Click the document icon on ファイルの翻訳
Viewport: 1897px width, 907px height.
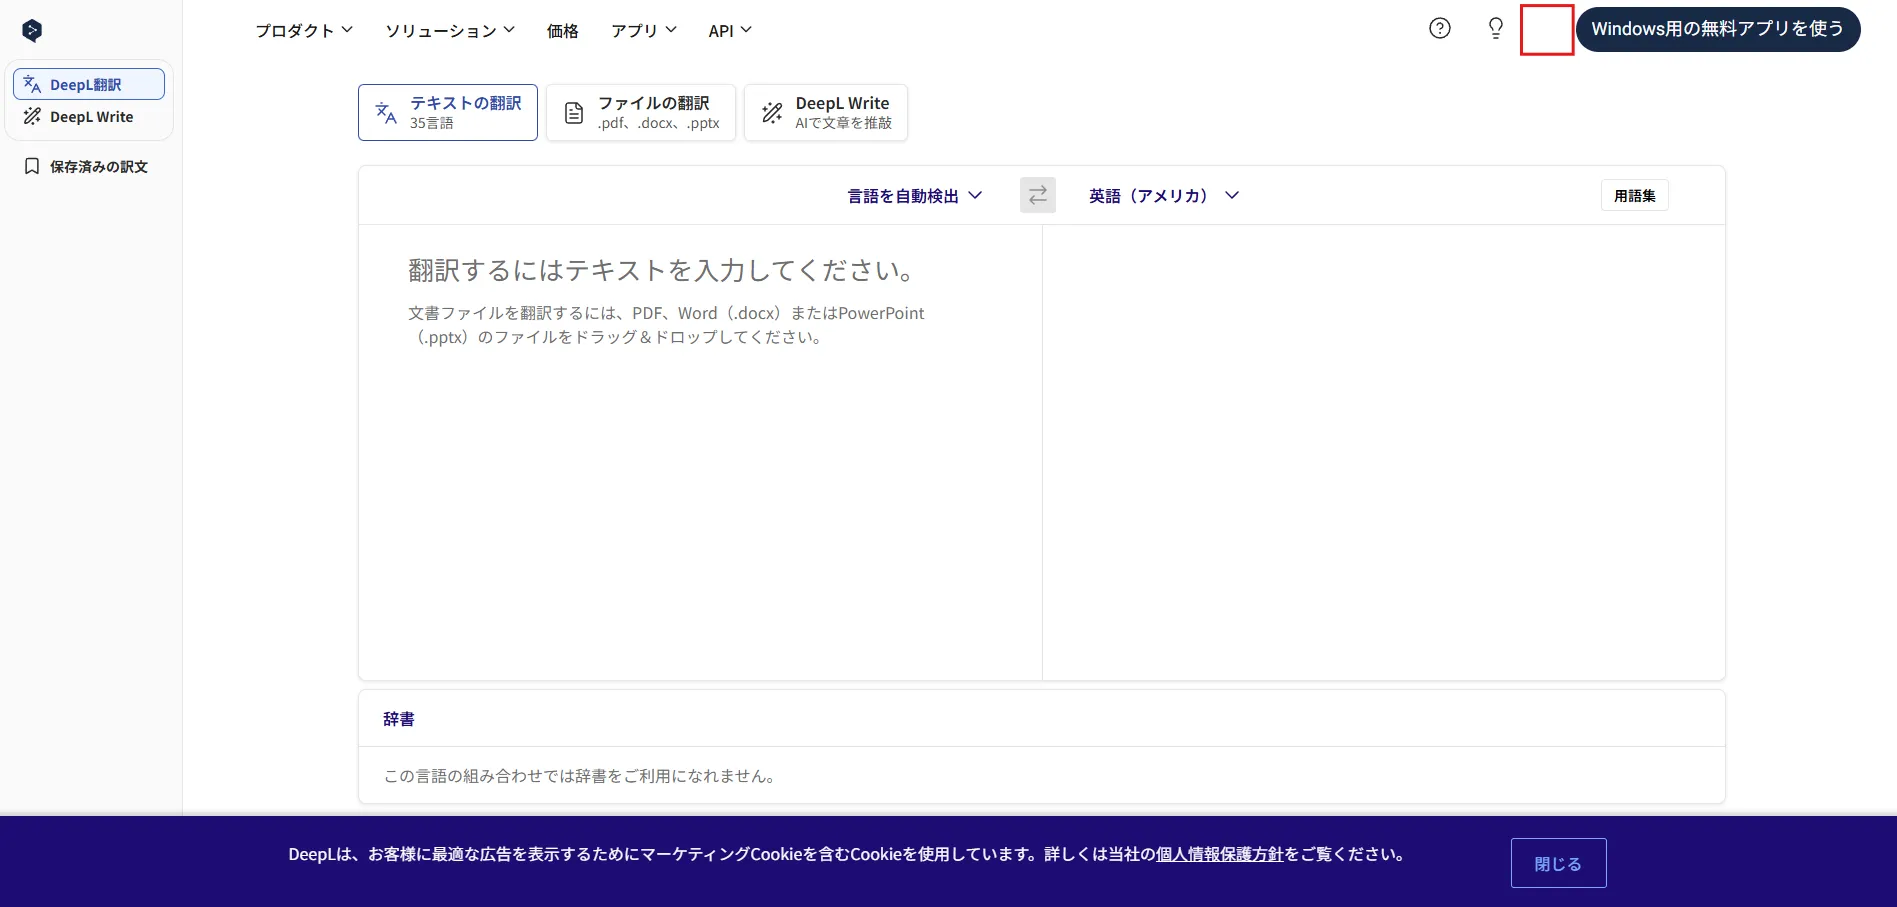point(574,113)
